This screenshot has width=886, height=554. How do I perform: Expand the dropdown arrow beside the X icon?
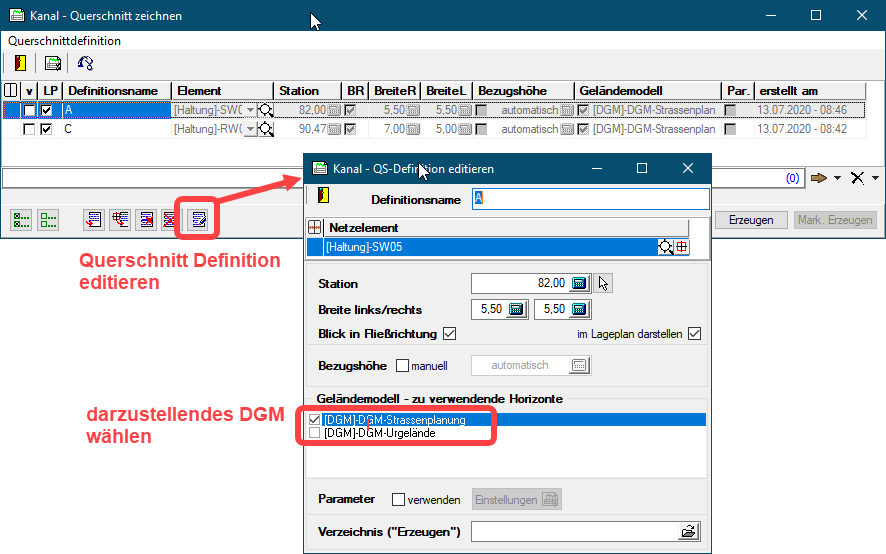click(876, 178)
